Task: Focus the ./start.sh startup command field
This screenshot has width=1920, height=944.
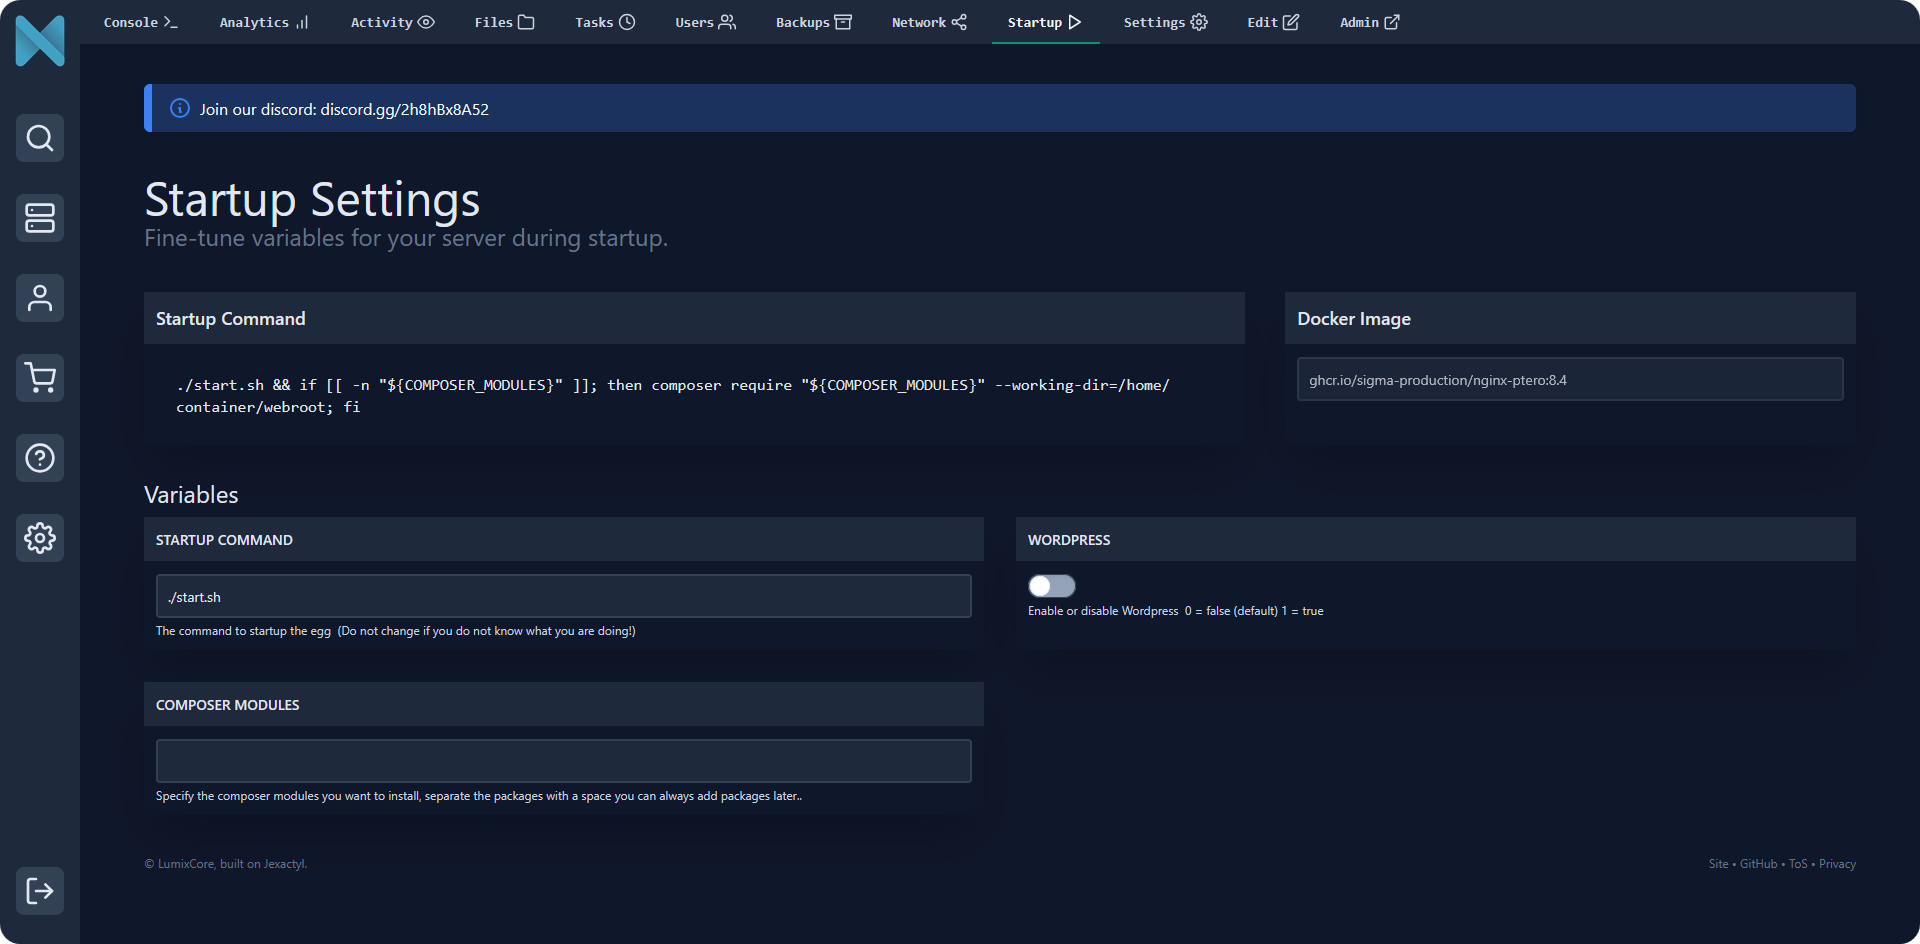Action: click(563, 596)
